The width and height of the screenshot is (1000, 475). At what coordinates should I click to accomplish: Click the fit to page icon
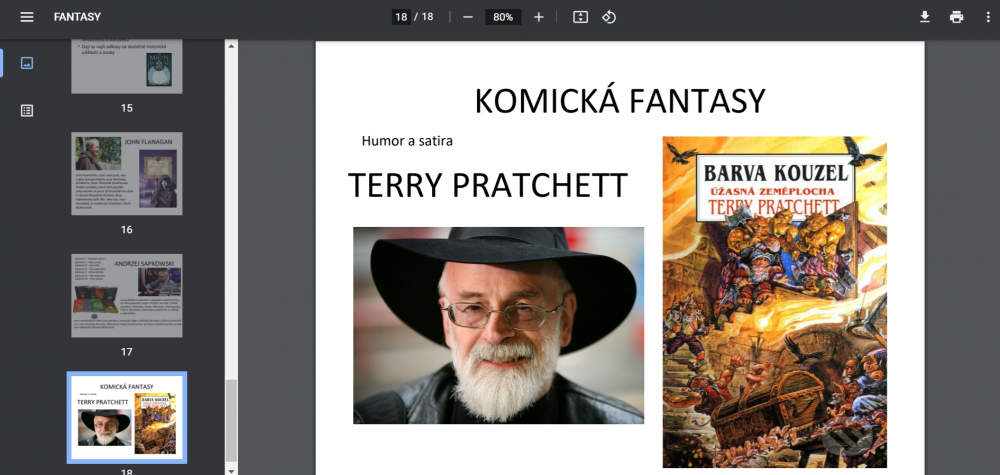pyautogui.click(x=580, y=17)
